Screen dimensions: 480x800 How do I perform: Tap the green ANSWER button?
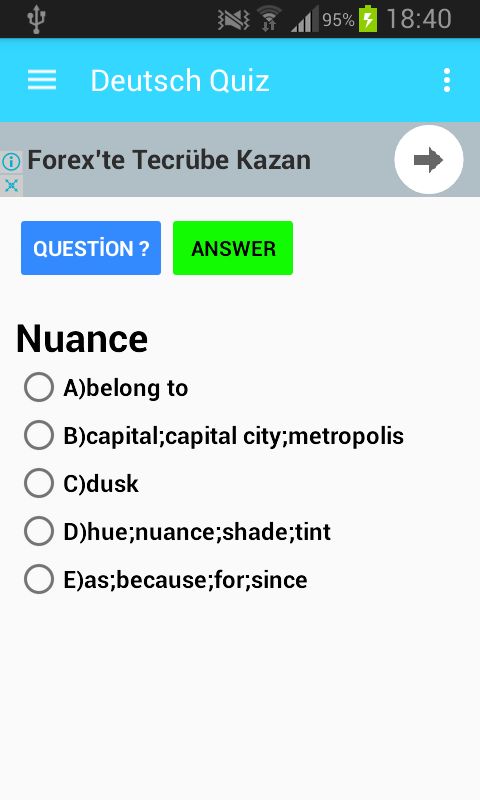(233, 248)
